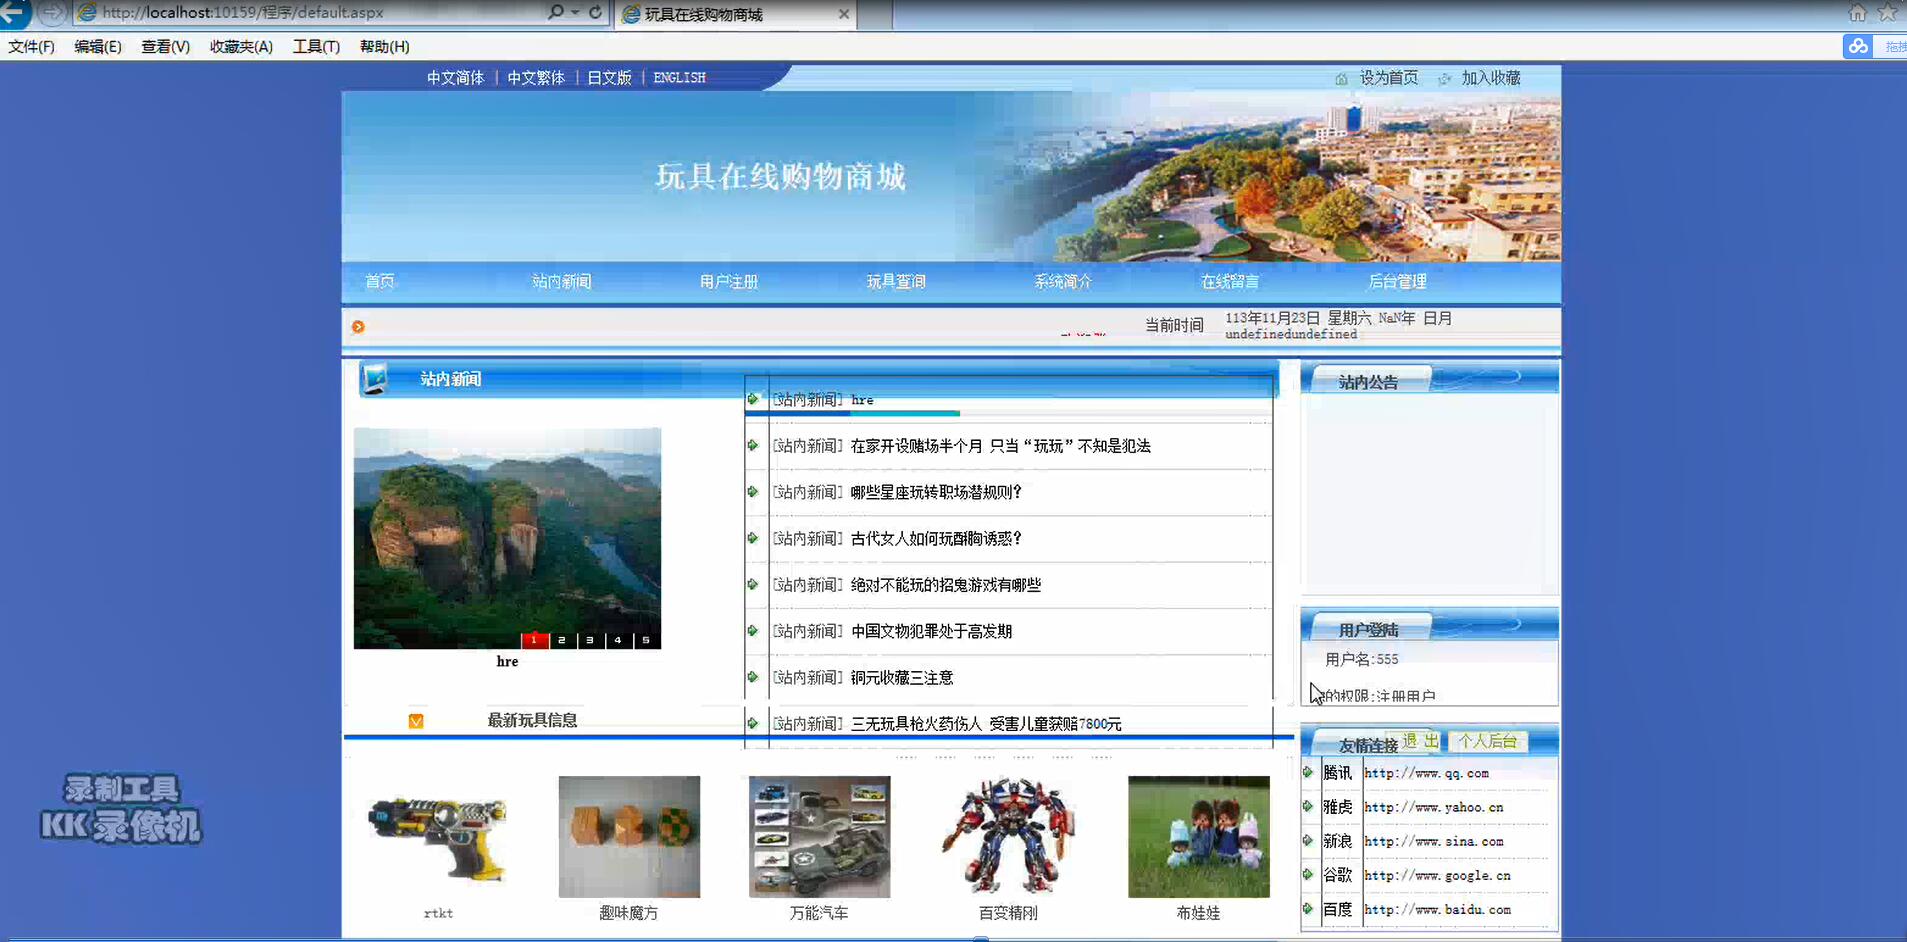The width and height of the screenshot is (1907, 942).
Task: Select slideshow image number 4
Action: pyautogui.click(x=618, y=640)
